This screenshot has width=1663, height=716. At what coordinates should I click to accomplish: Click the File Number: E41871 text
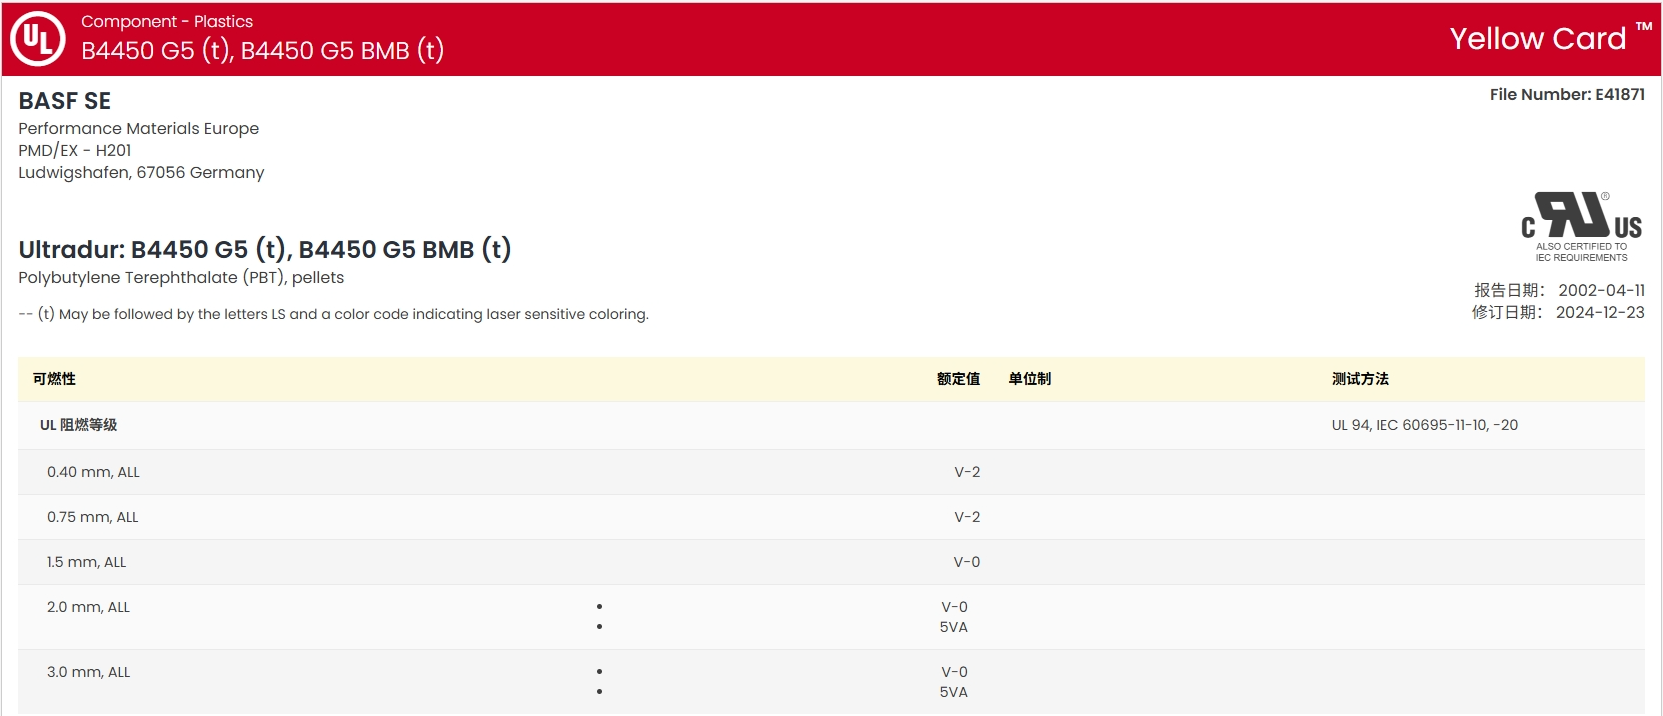(x=1567, y=94)
